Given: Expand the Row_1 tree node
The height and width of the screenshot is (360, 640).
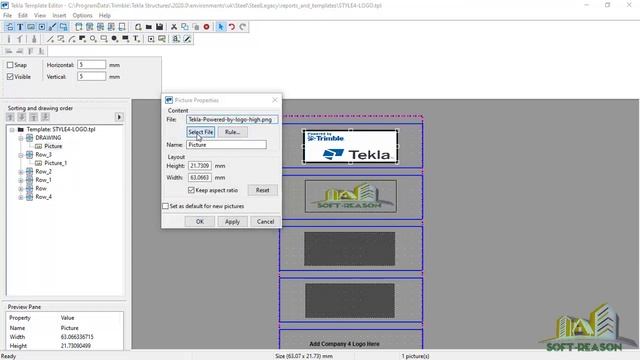Looking at the screenshot, I should click(x=21, y=180).
